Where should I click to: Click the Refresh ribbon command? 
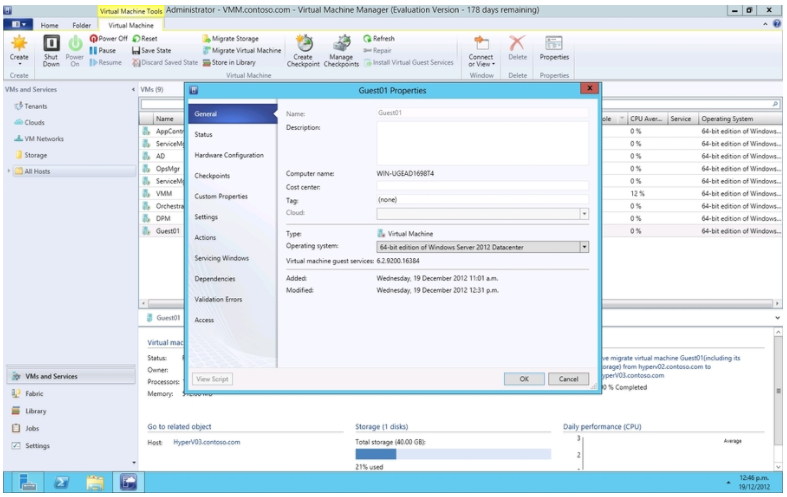[x=379, y=39]
